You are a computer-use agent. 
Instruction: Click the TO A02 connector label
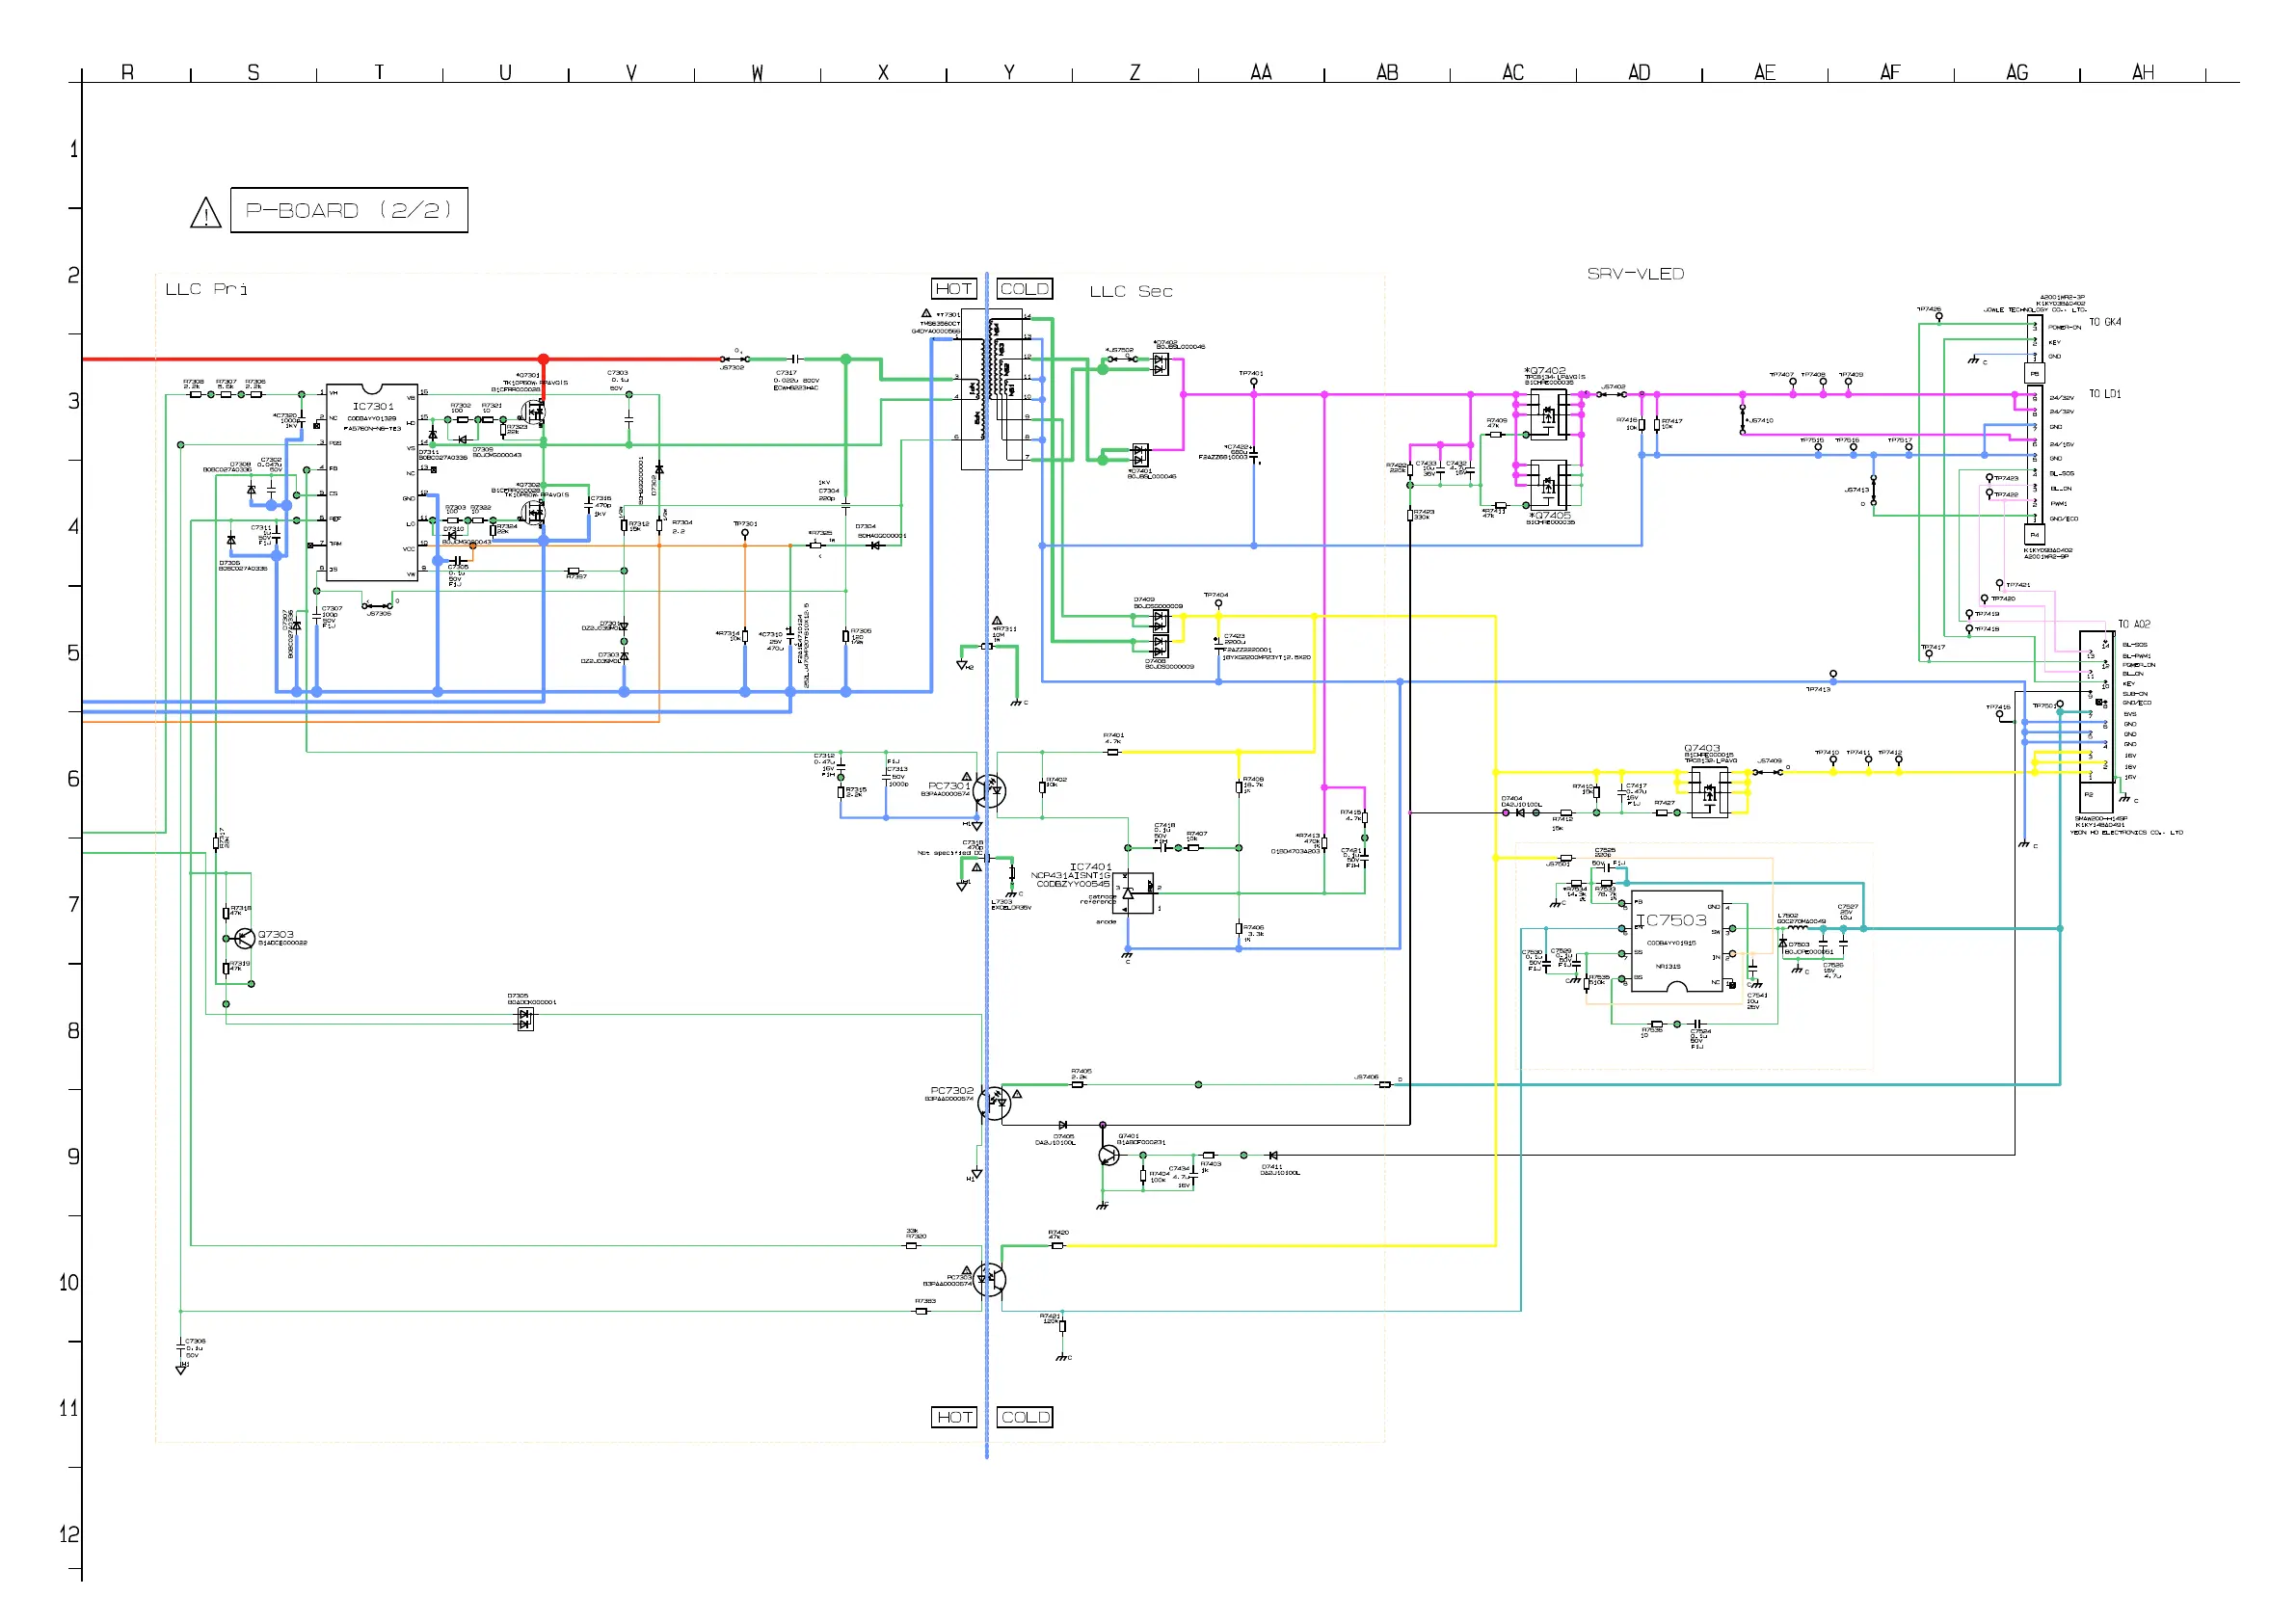(2133, 624)
